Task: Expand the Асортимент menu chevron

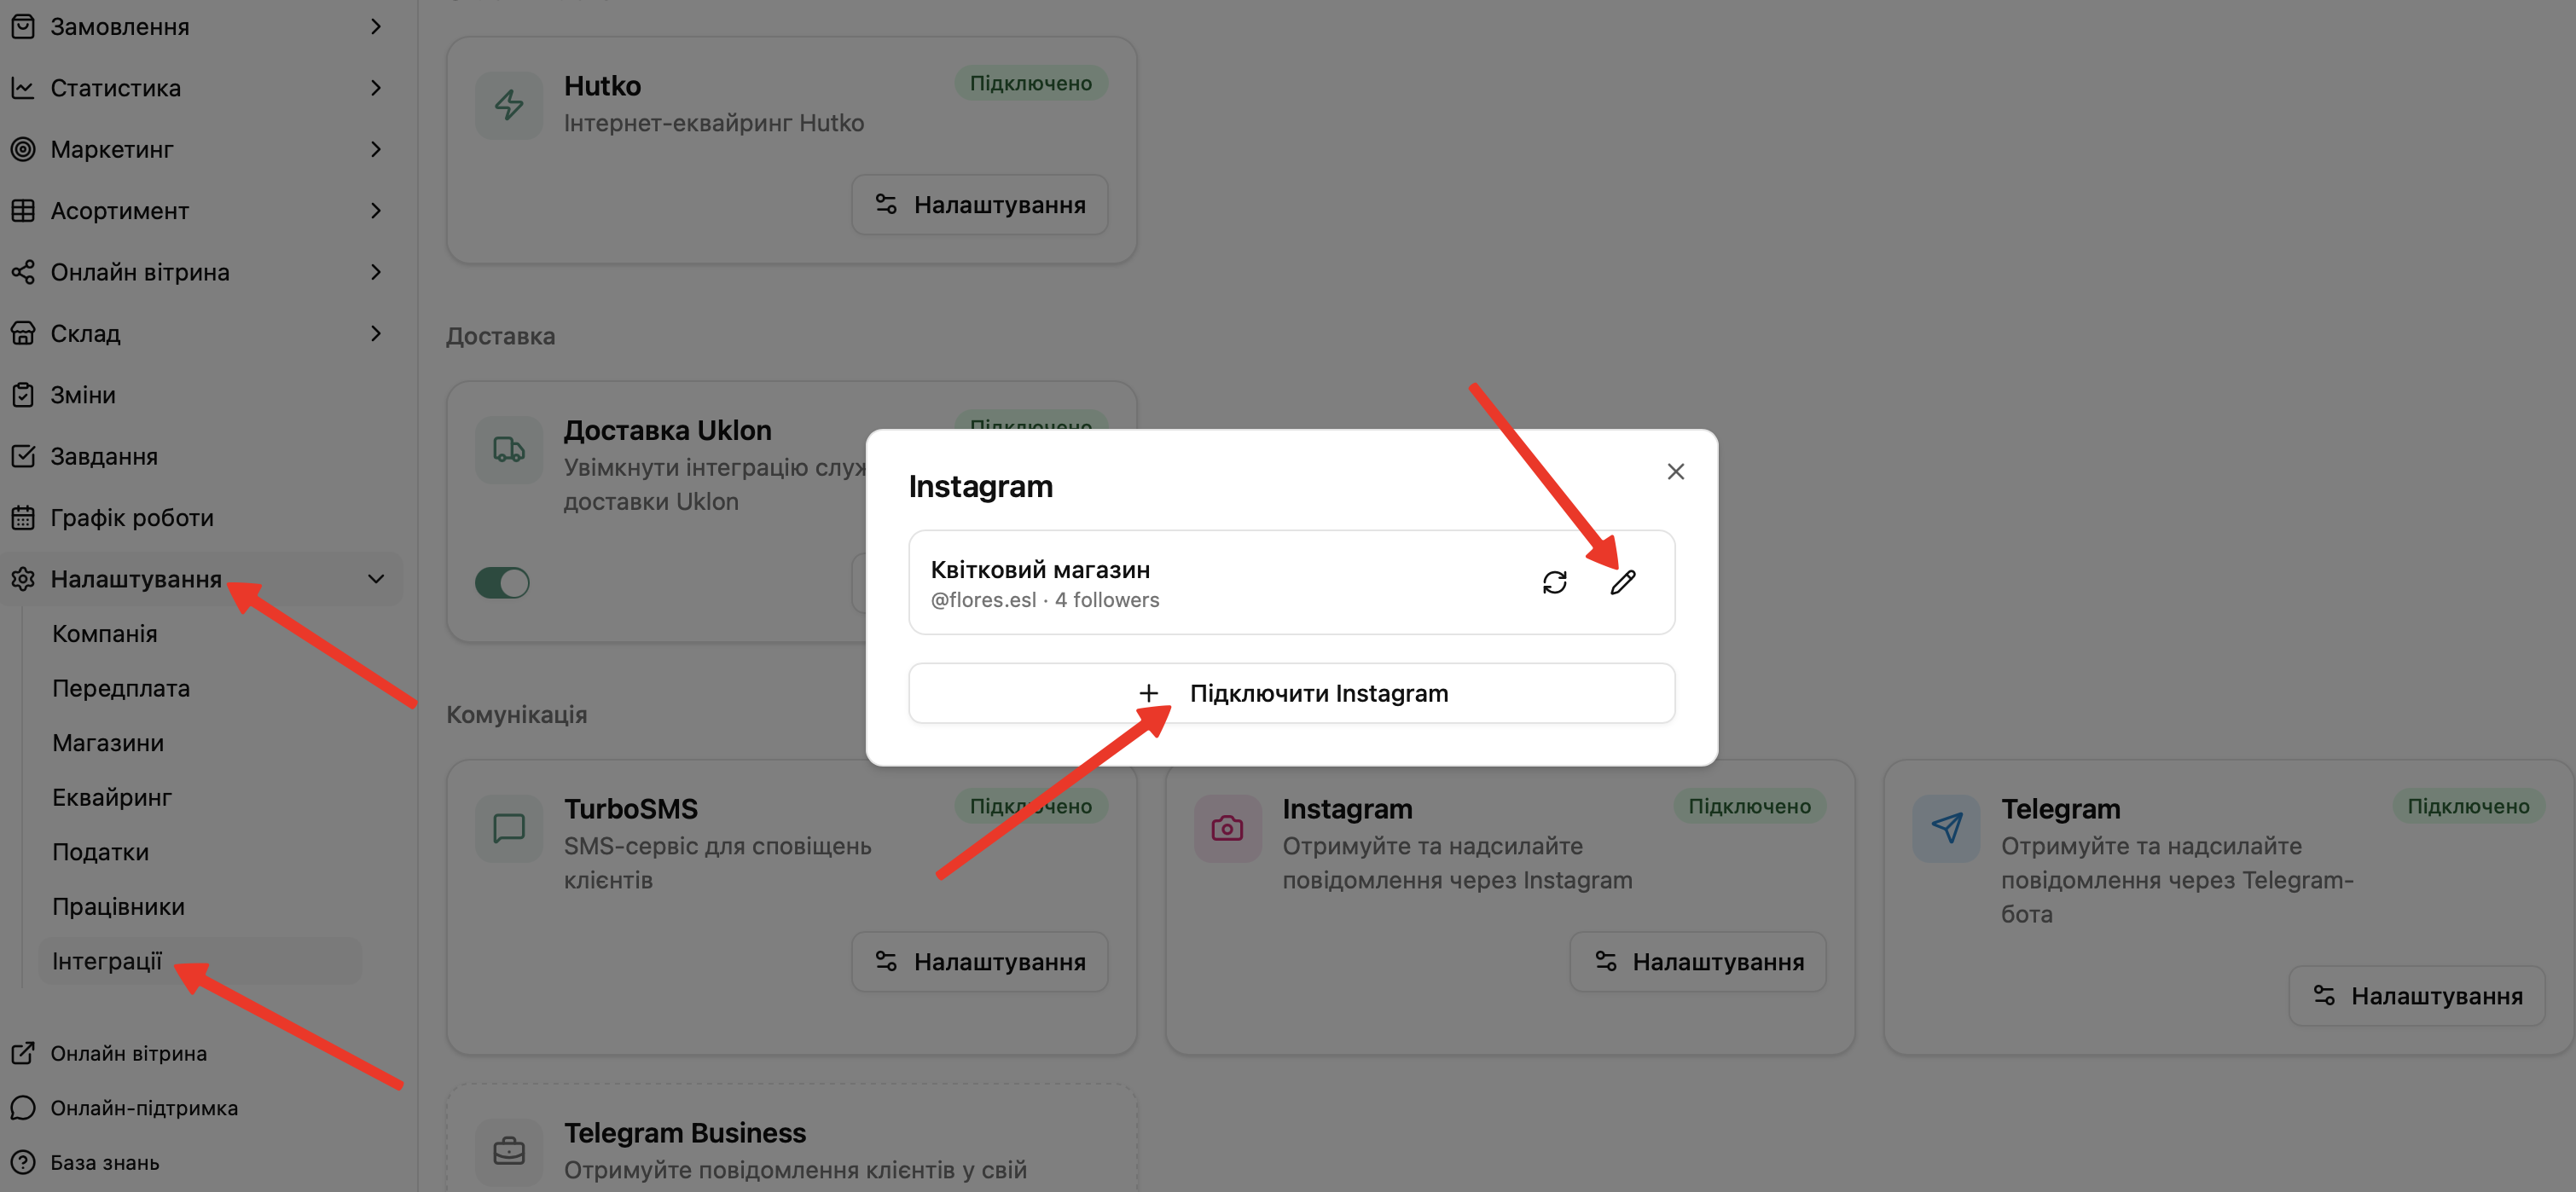Action: (x=376, y=211)
